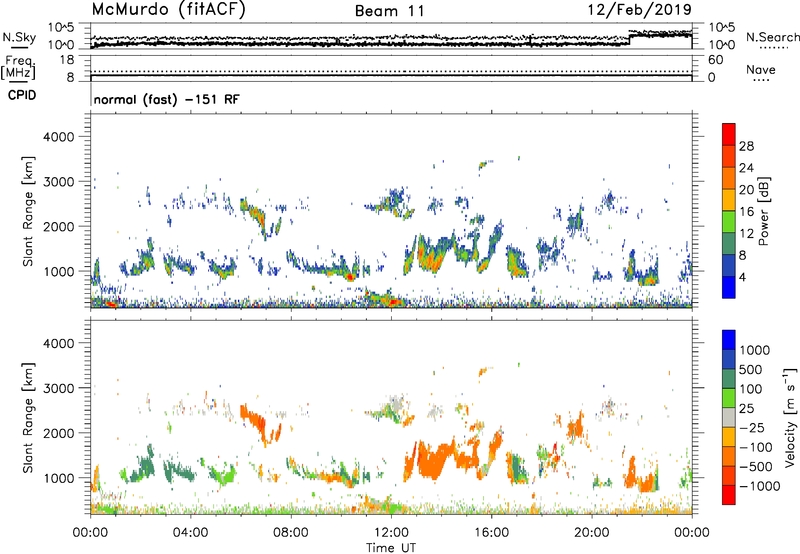
Task: Click the '18' tick on frequency axis
Action: pos(67,60)
